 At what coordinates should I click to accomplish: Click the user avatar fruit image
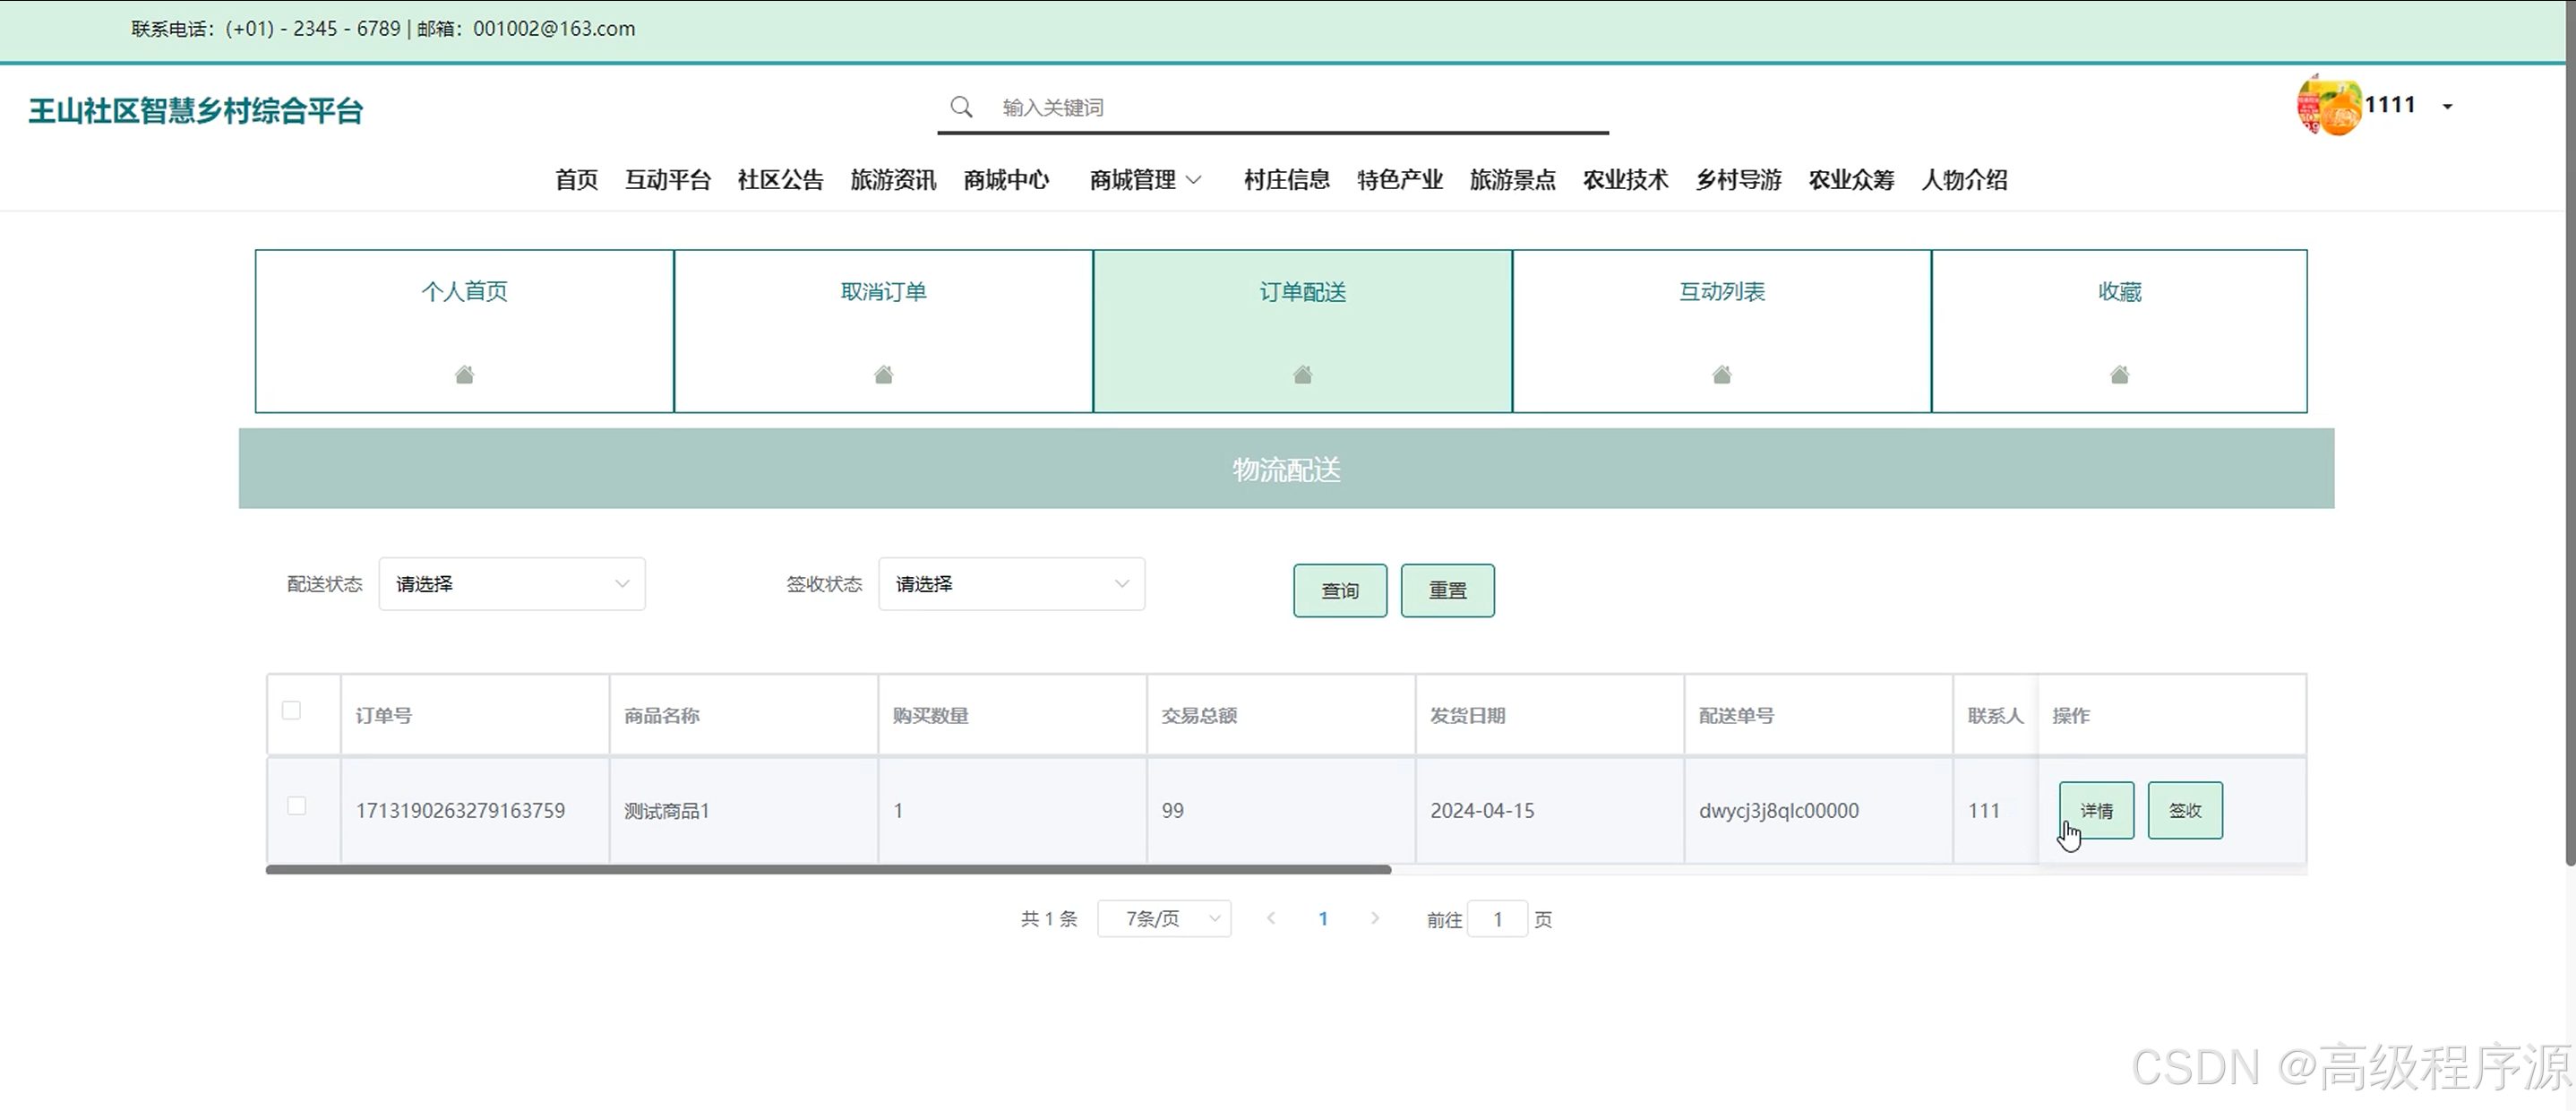[x=2328, y=106]
